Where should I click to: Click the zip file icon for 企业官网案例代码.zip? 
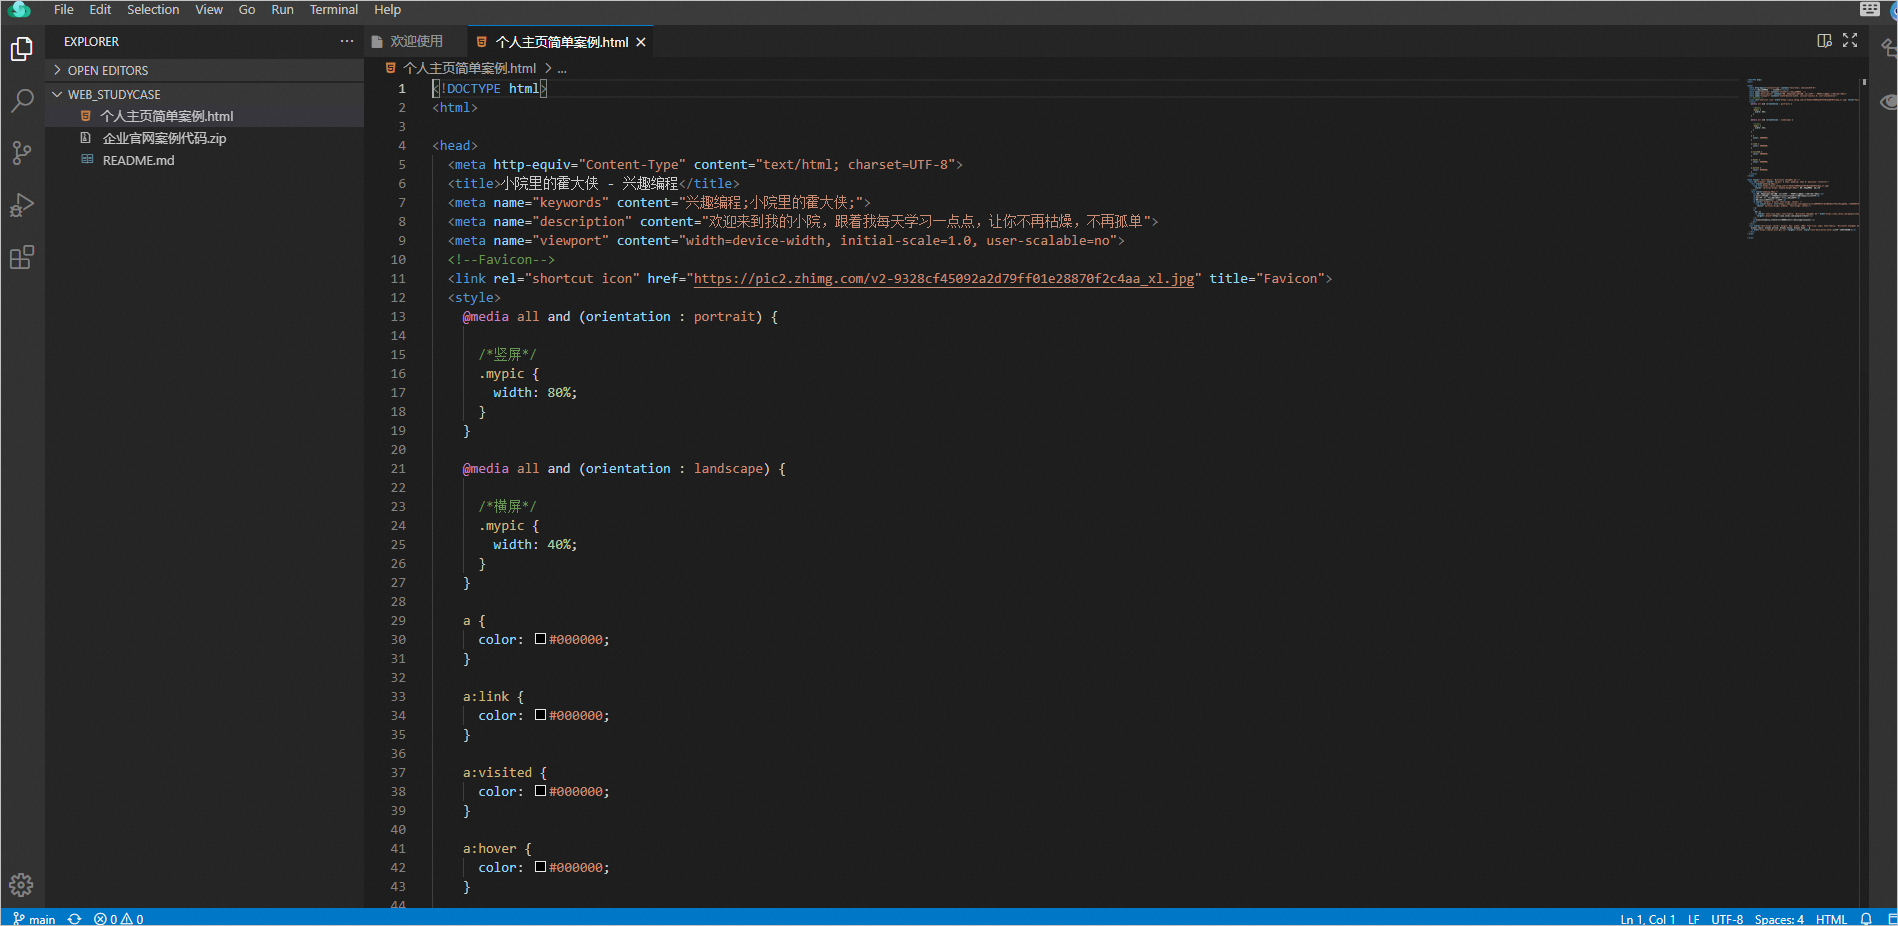tap(86, 138)
